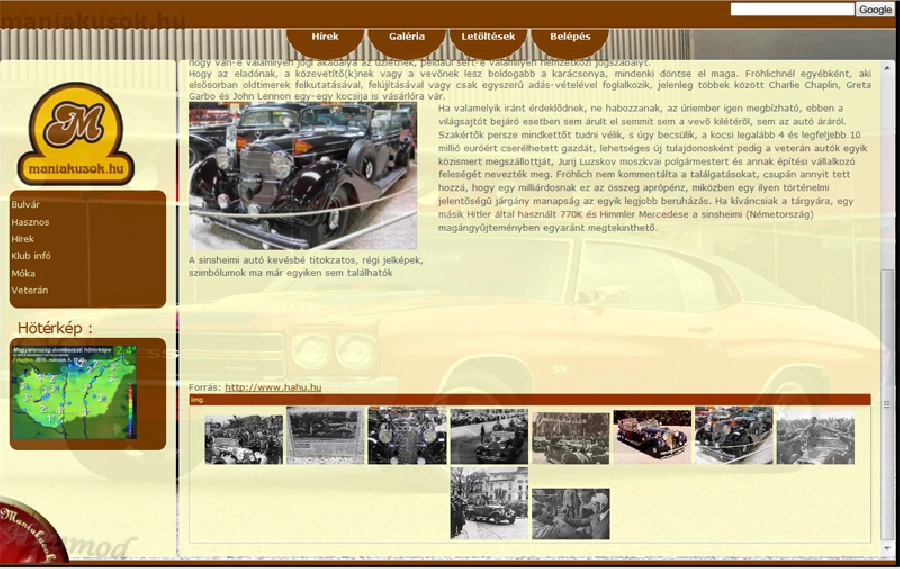Enlarge the main black Mercedes article photo

(x=303, y=175)
